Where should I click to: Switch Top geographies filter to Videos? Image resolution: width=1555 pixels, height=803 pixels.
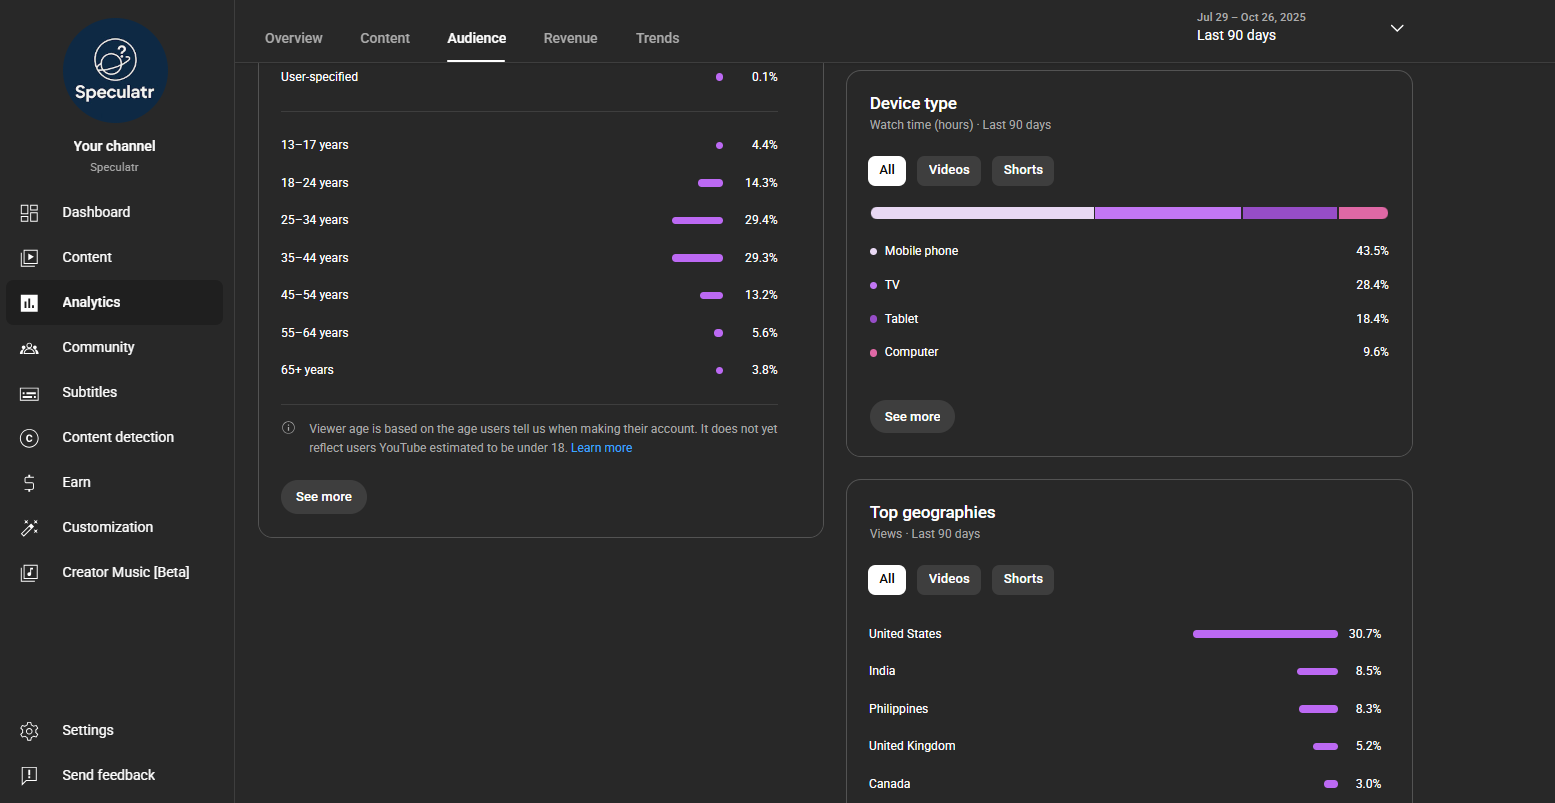948,579
